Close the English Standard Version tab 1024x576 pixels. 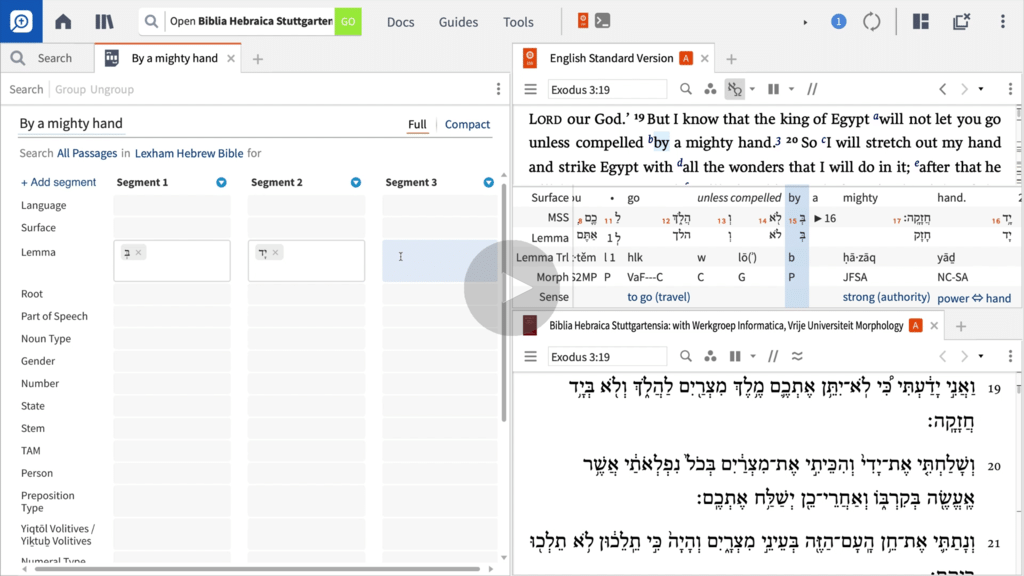[705, 58]
